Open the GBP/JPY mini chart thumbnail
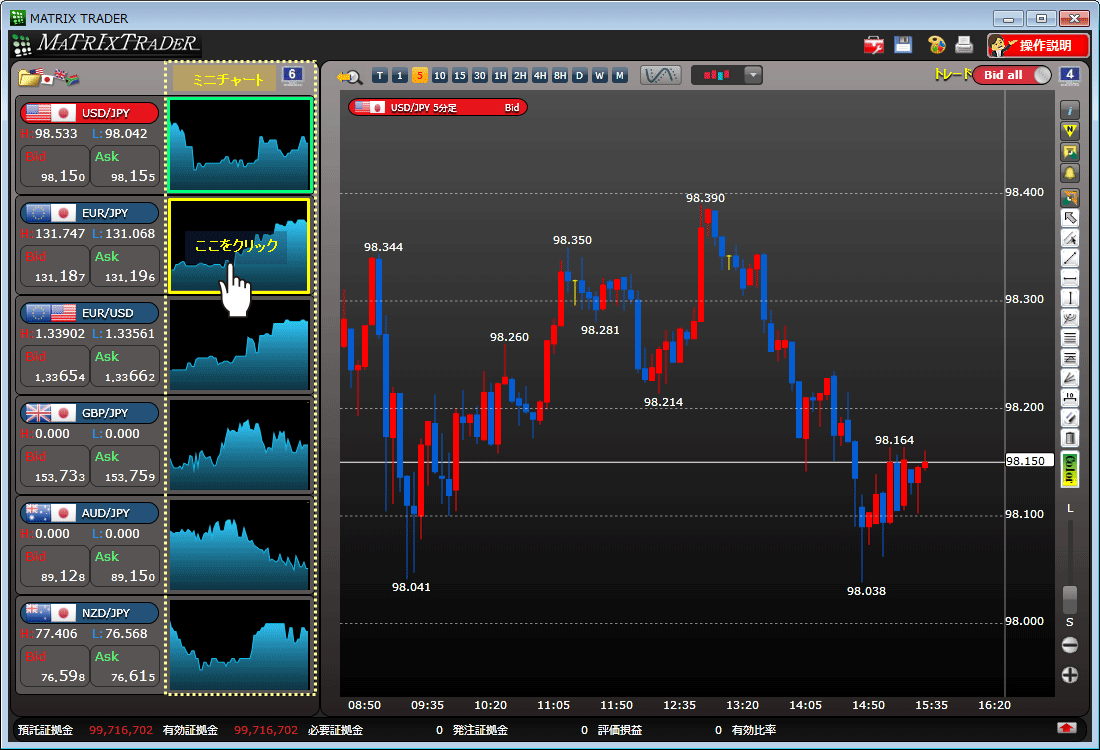 pyautogui.click(x=240, y=446)
